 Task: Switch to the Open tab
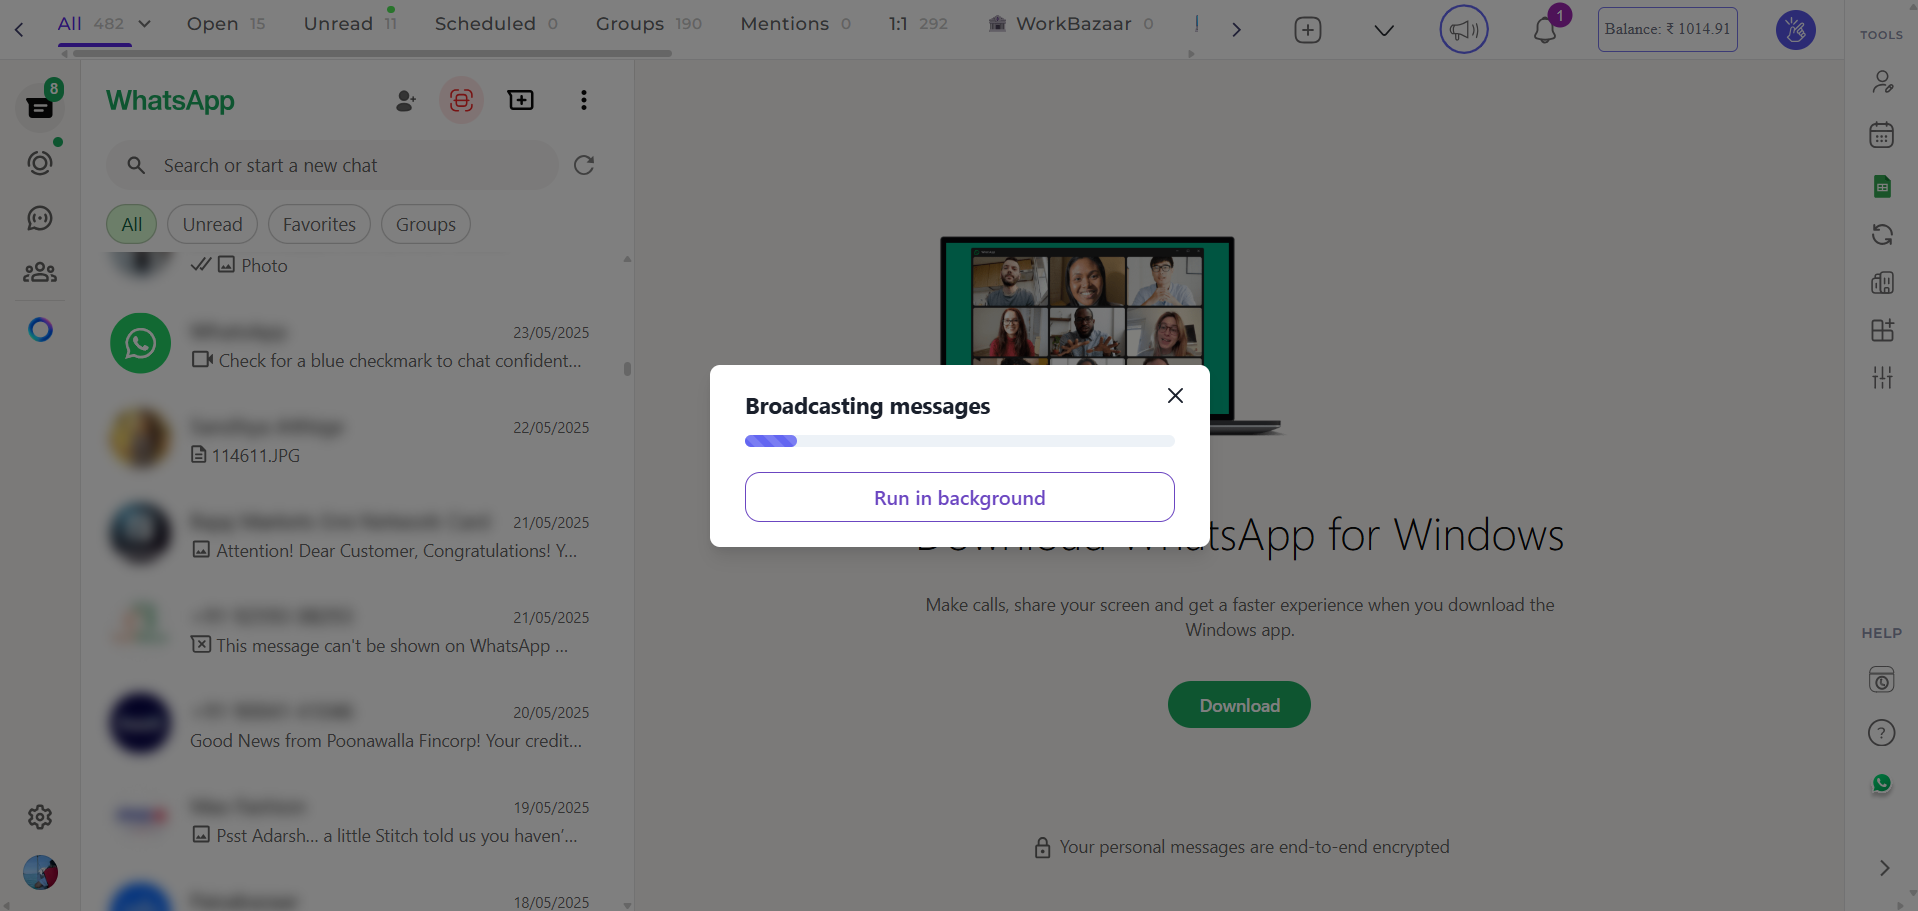[x=226, y=23]
